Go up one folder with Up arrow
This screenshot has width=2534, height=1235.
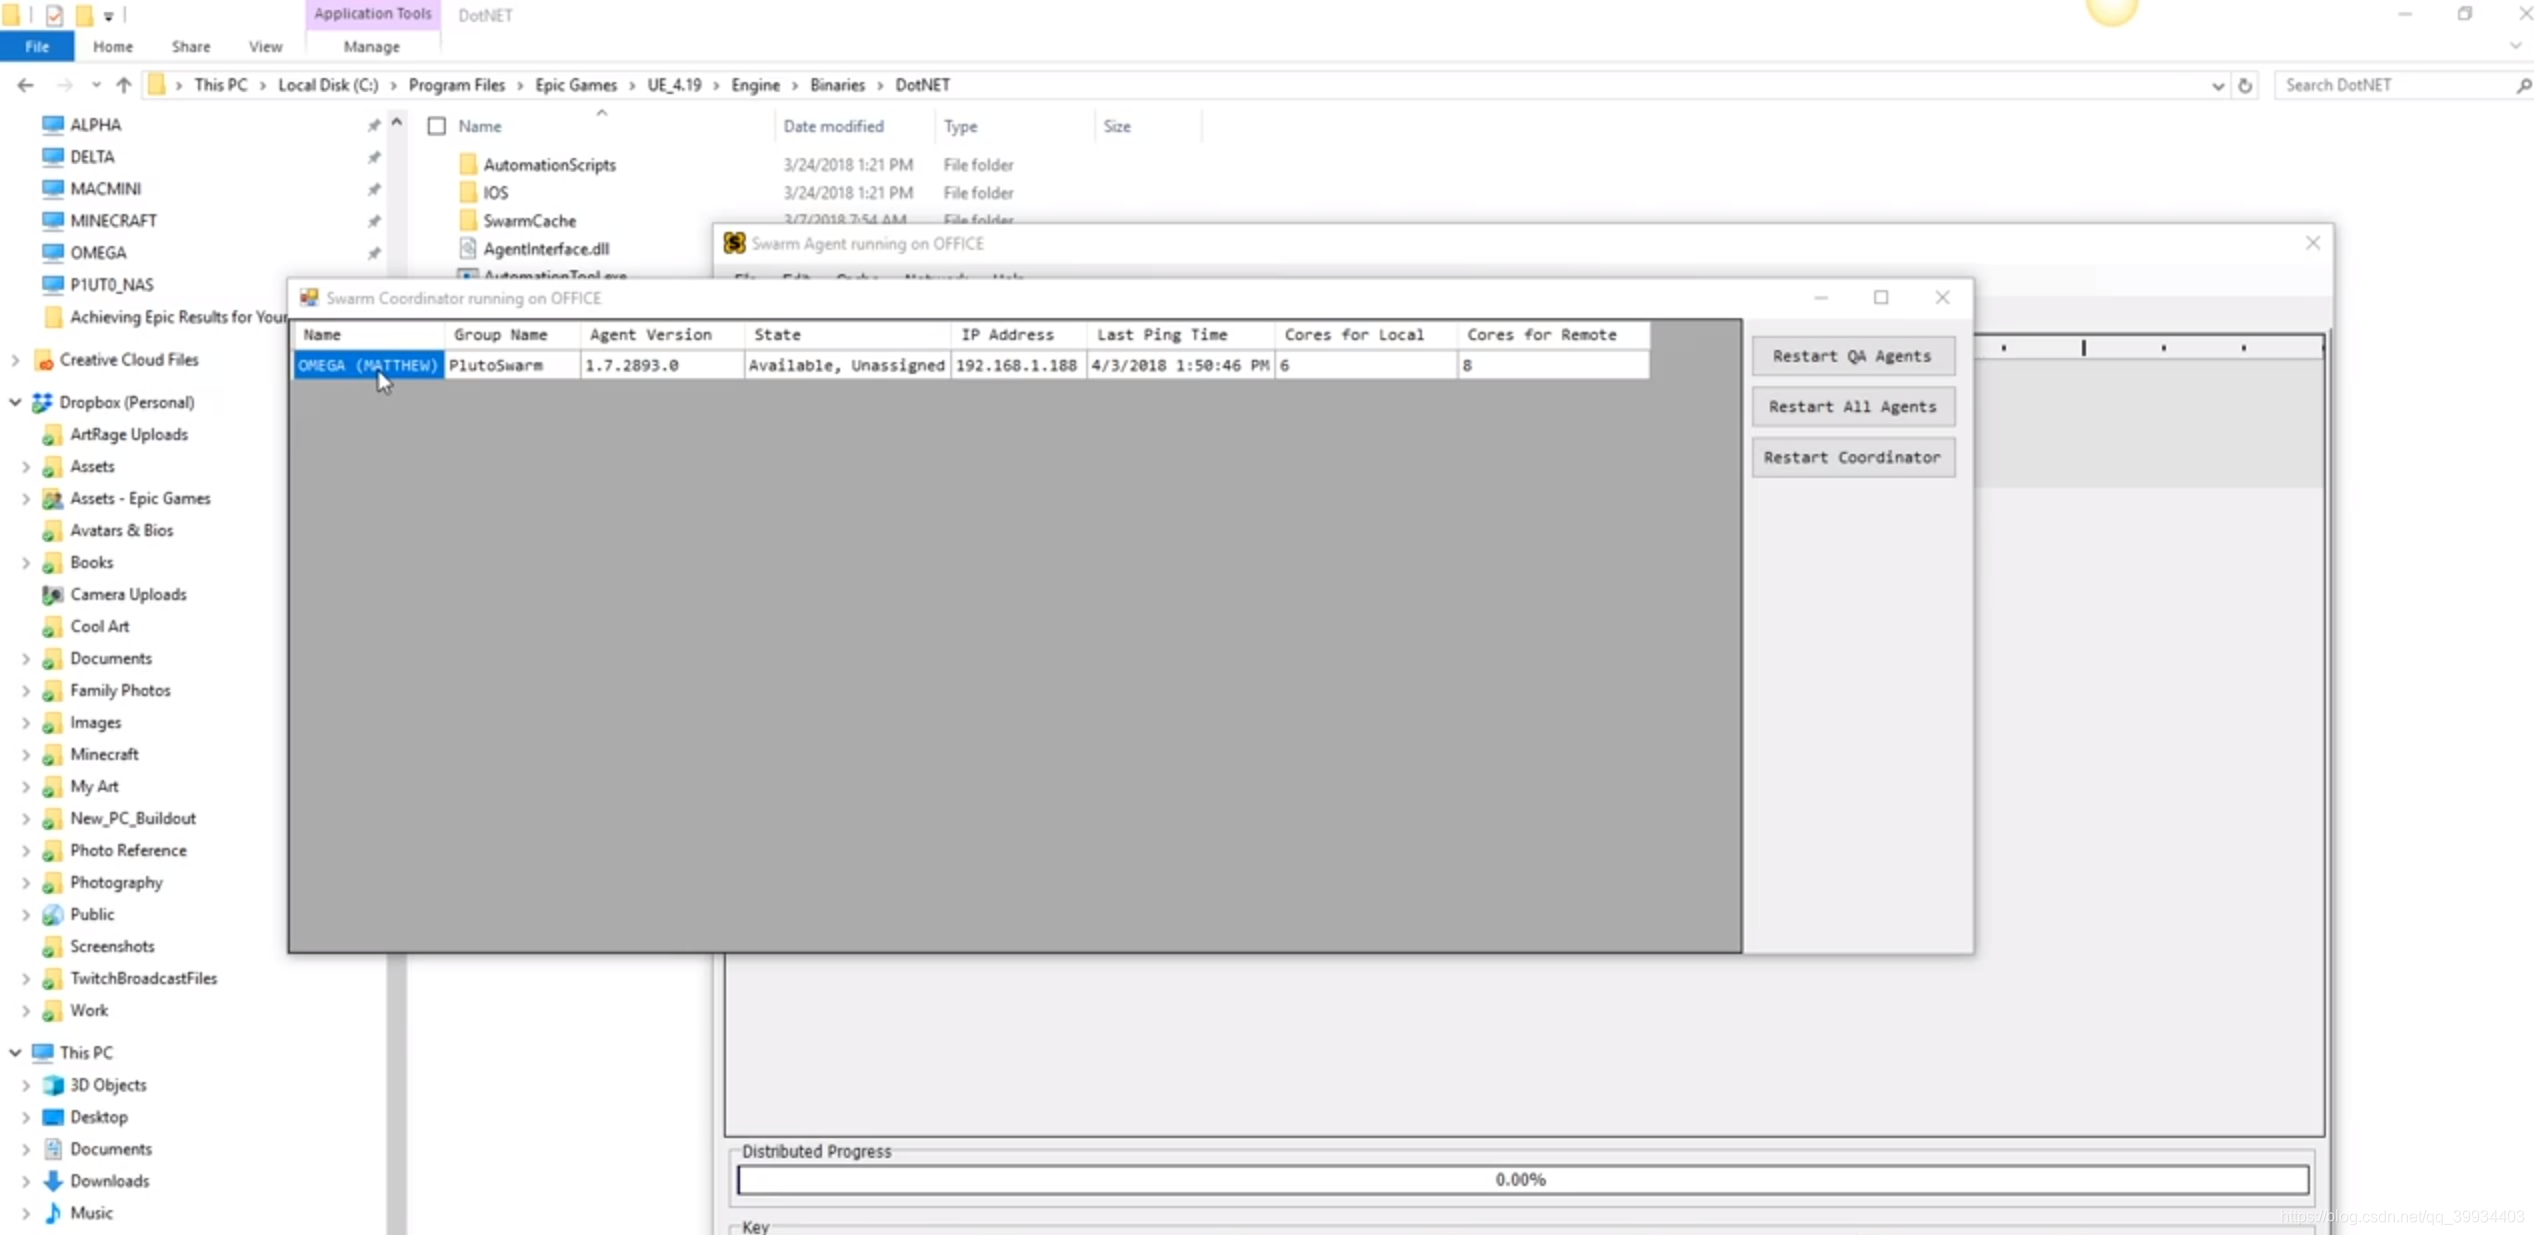(x=123, y=85)
